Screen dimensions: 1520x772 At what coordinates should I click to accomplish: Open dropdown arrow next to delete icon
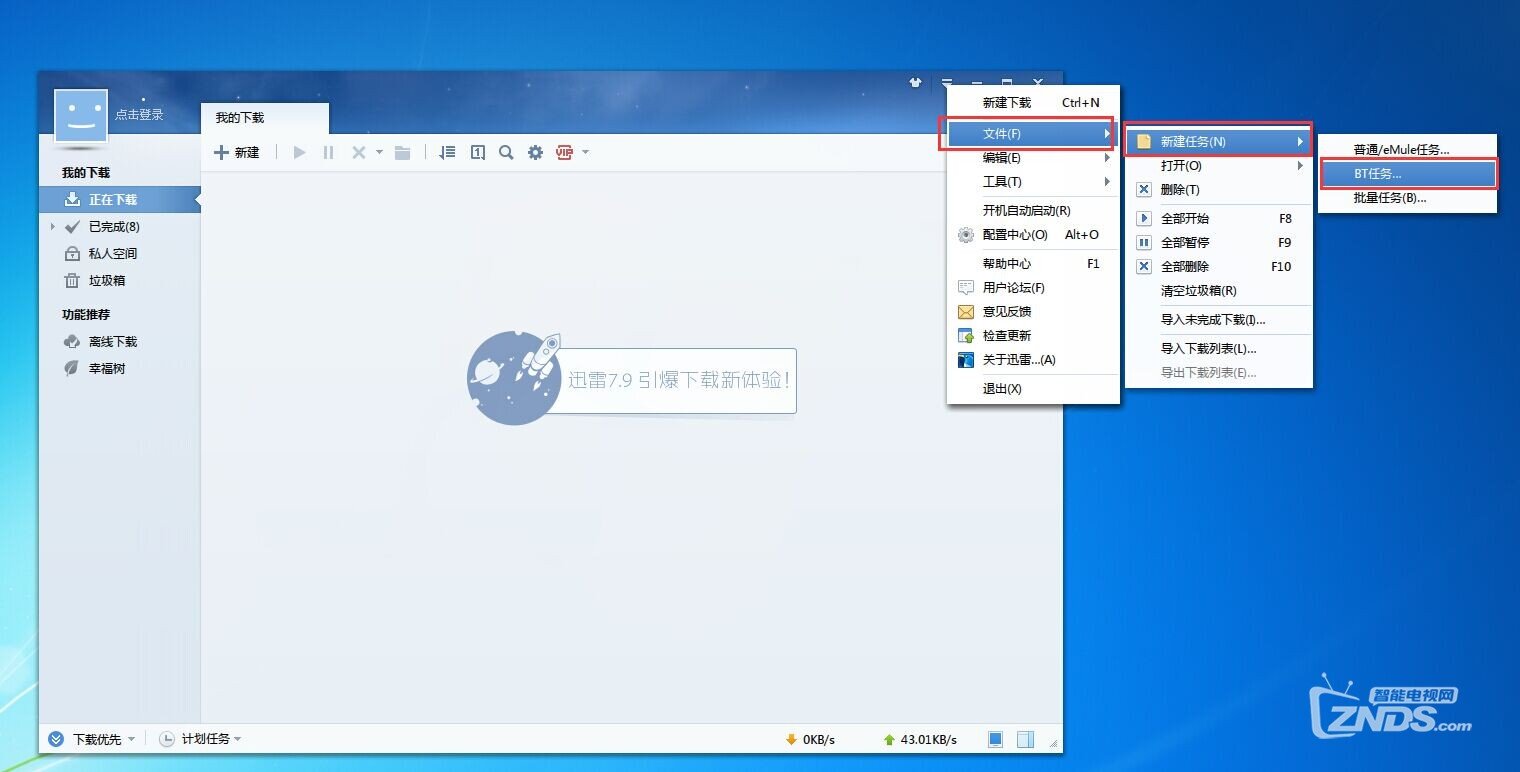click(379, 153)
